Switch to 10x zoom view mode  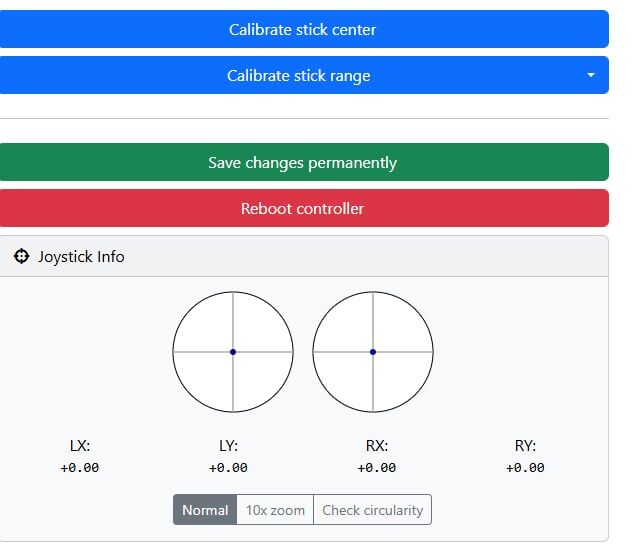275,510
